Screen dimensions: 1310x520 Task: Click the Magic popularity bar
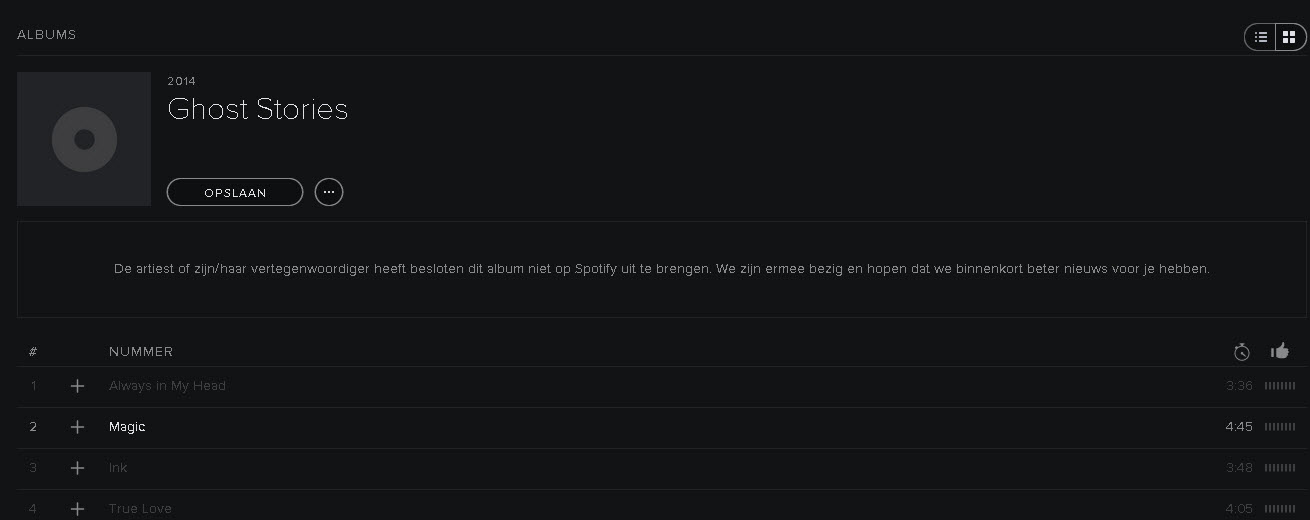[1279, 427]
